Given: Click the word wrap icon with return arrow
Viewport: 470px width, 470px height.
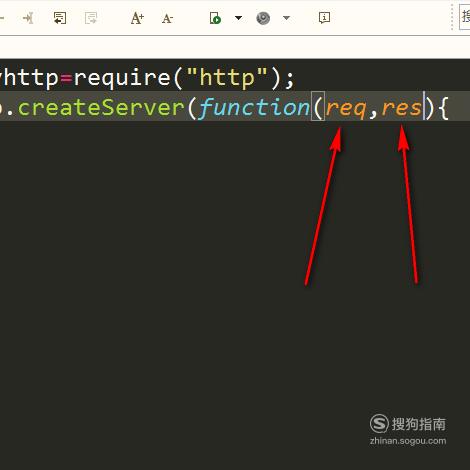Looking at the screenshot, I should pyautogui.click(x=60, y=18).
